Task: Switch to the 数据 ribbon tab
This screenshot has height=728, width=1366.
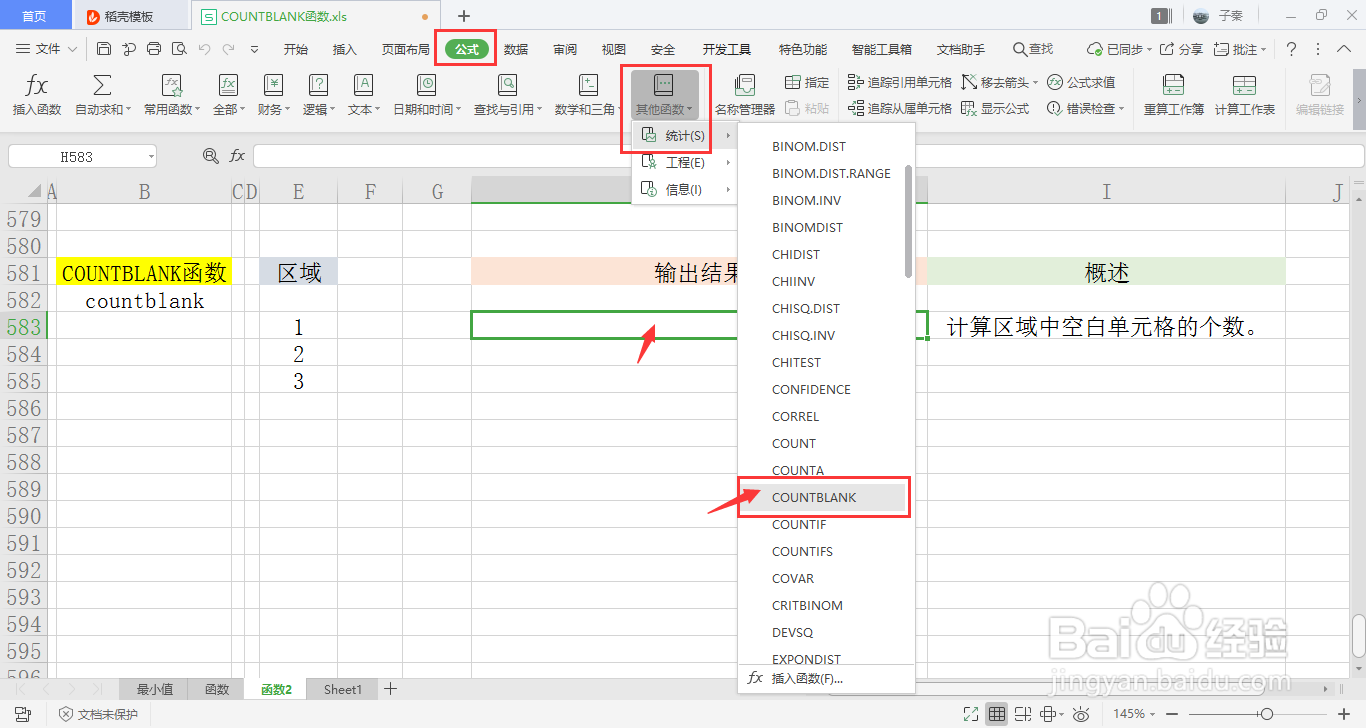Action: pos(515,47)
